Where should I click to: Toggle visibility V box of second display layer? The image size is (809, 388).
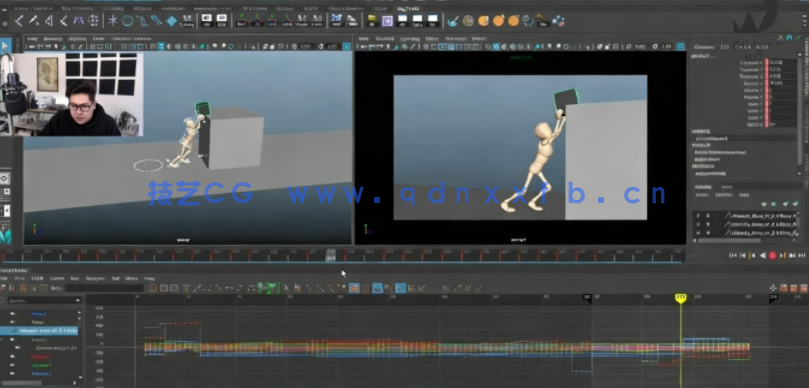698,224
